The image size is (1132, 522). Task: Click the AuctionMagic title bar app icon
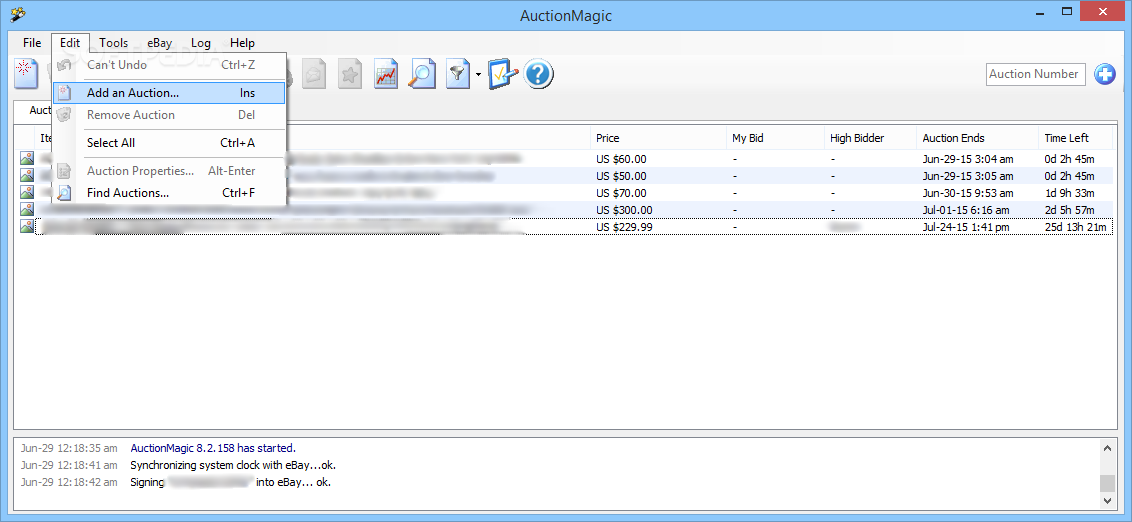tap(18, 14)
